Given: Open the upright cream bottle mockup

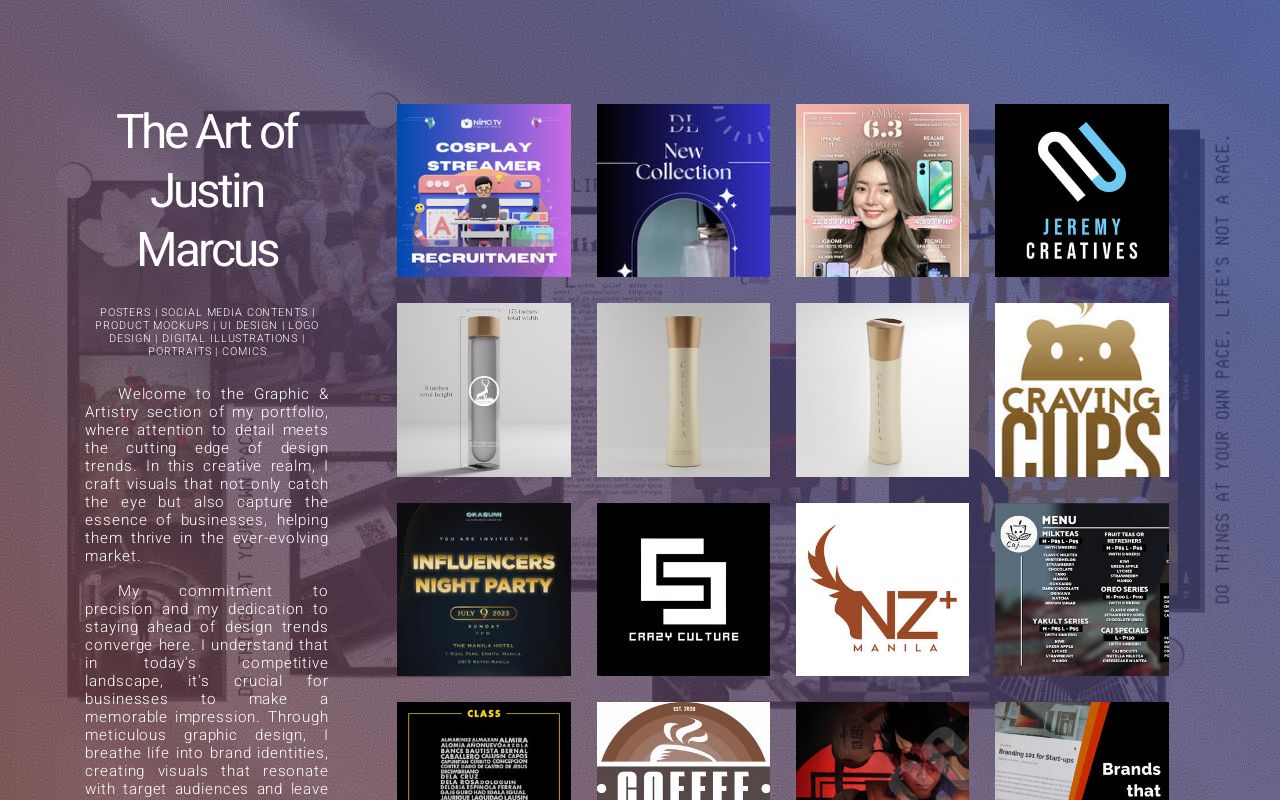Looking at the screenshot, I should point(683,390).
